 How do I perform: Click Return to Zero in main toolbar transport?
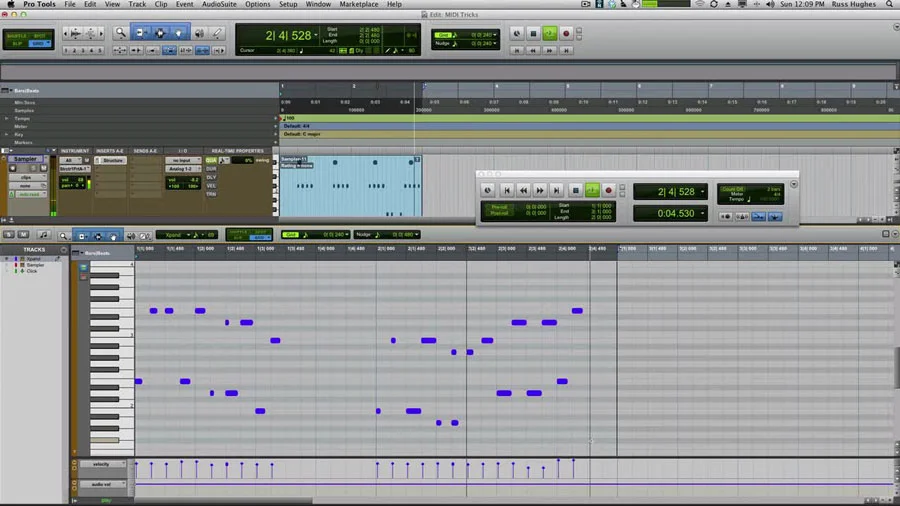tap(517, 50)
